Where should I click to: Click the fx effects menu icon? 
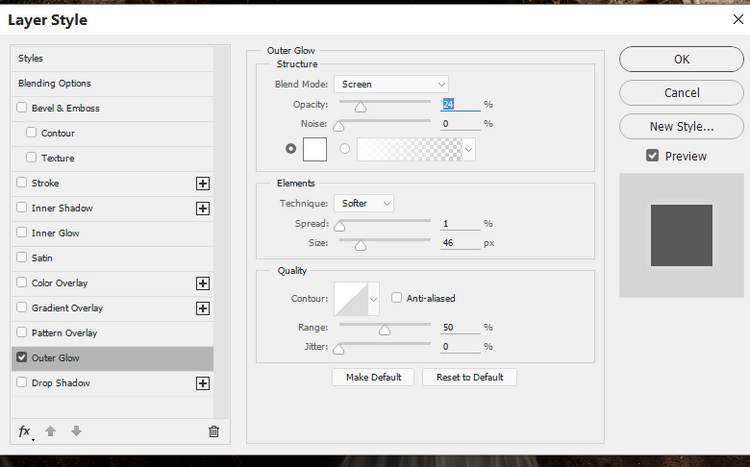(25, 431)
